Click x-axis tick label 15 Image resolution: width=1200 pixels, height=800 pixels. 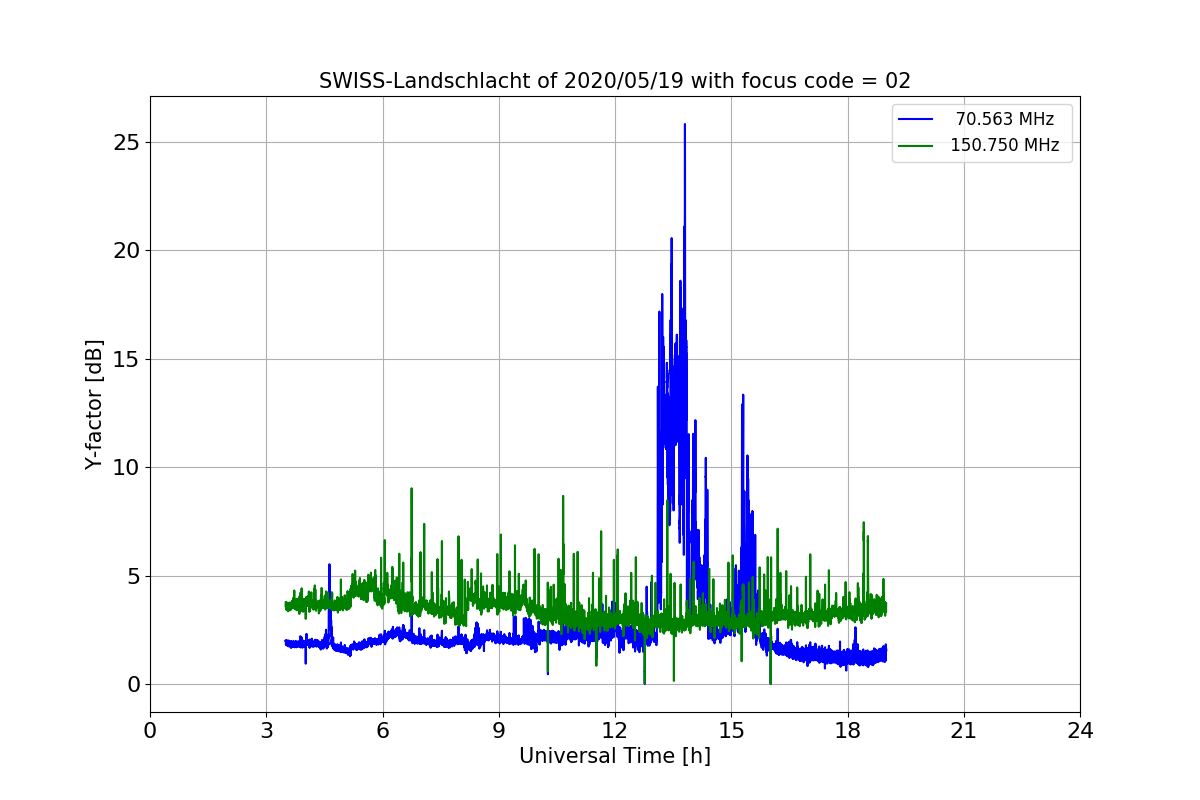pos(731,731)
